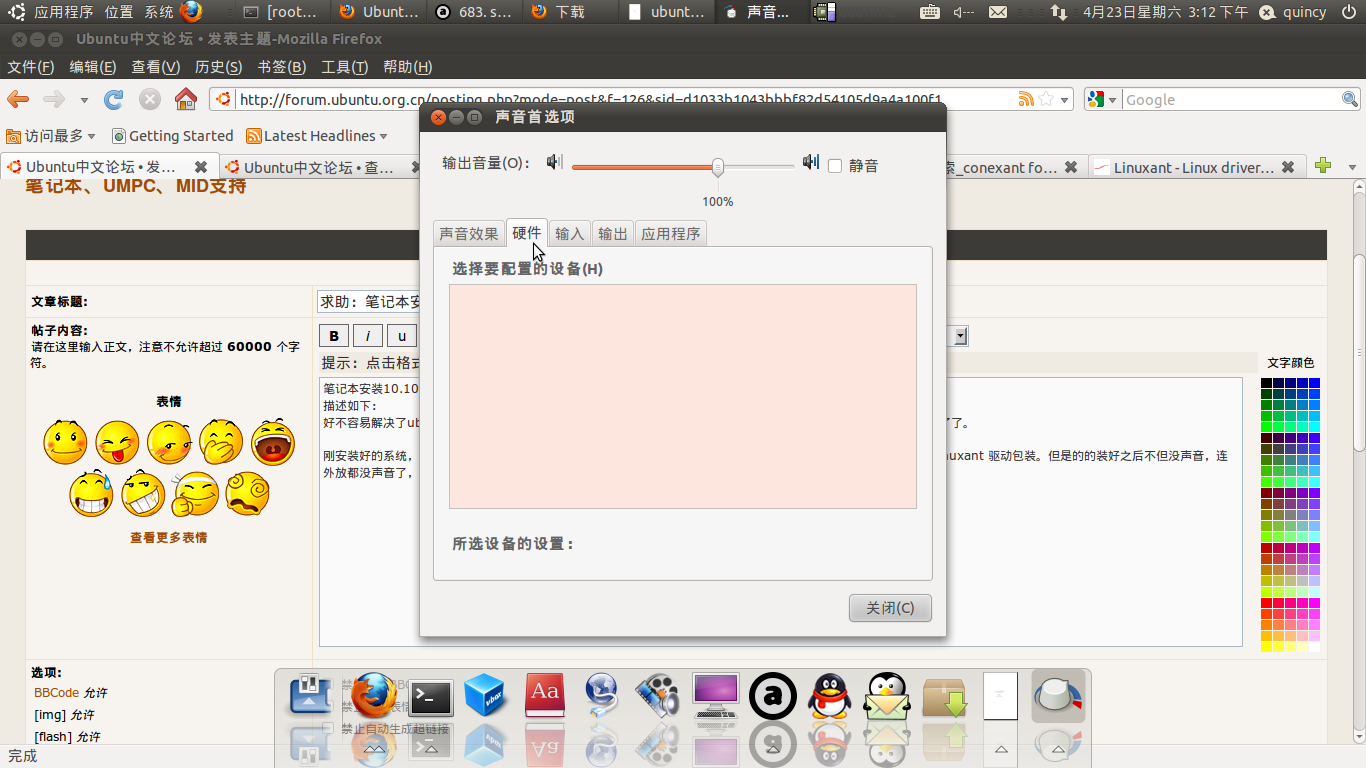
Task: Click the keyboard indicator in top panel
Action: point(930,12)
